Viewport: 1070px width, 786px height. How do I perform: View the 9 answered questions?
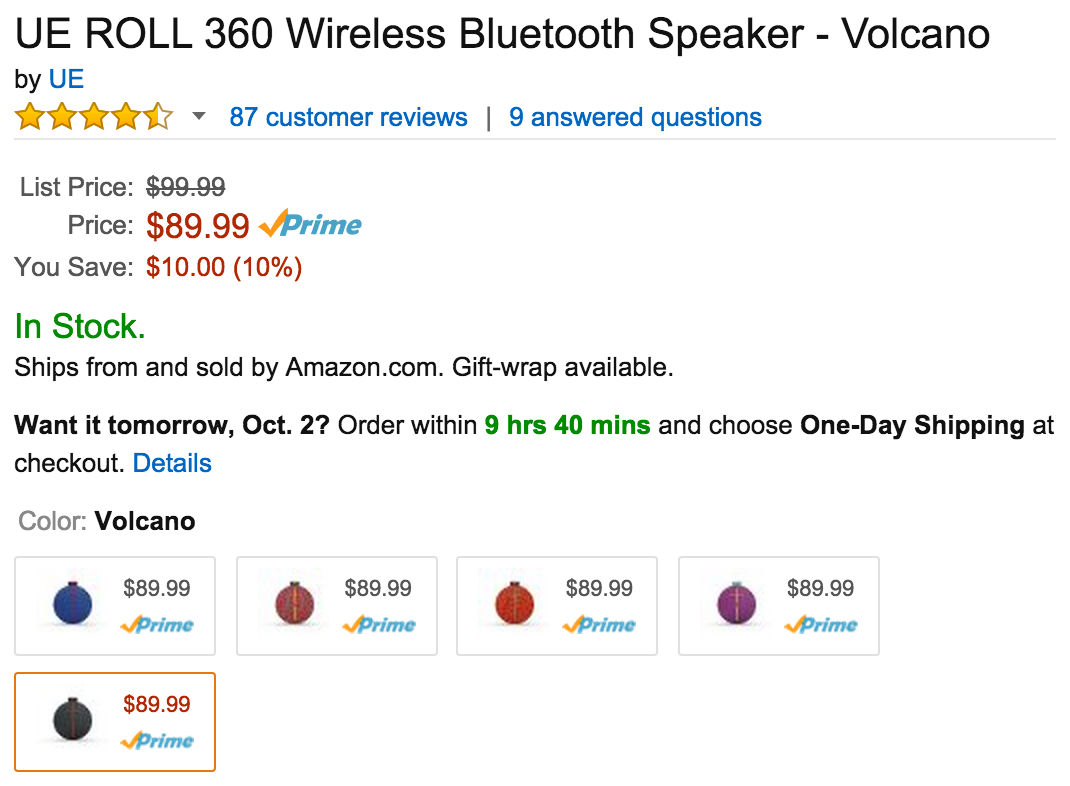pos(635,117)
